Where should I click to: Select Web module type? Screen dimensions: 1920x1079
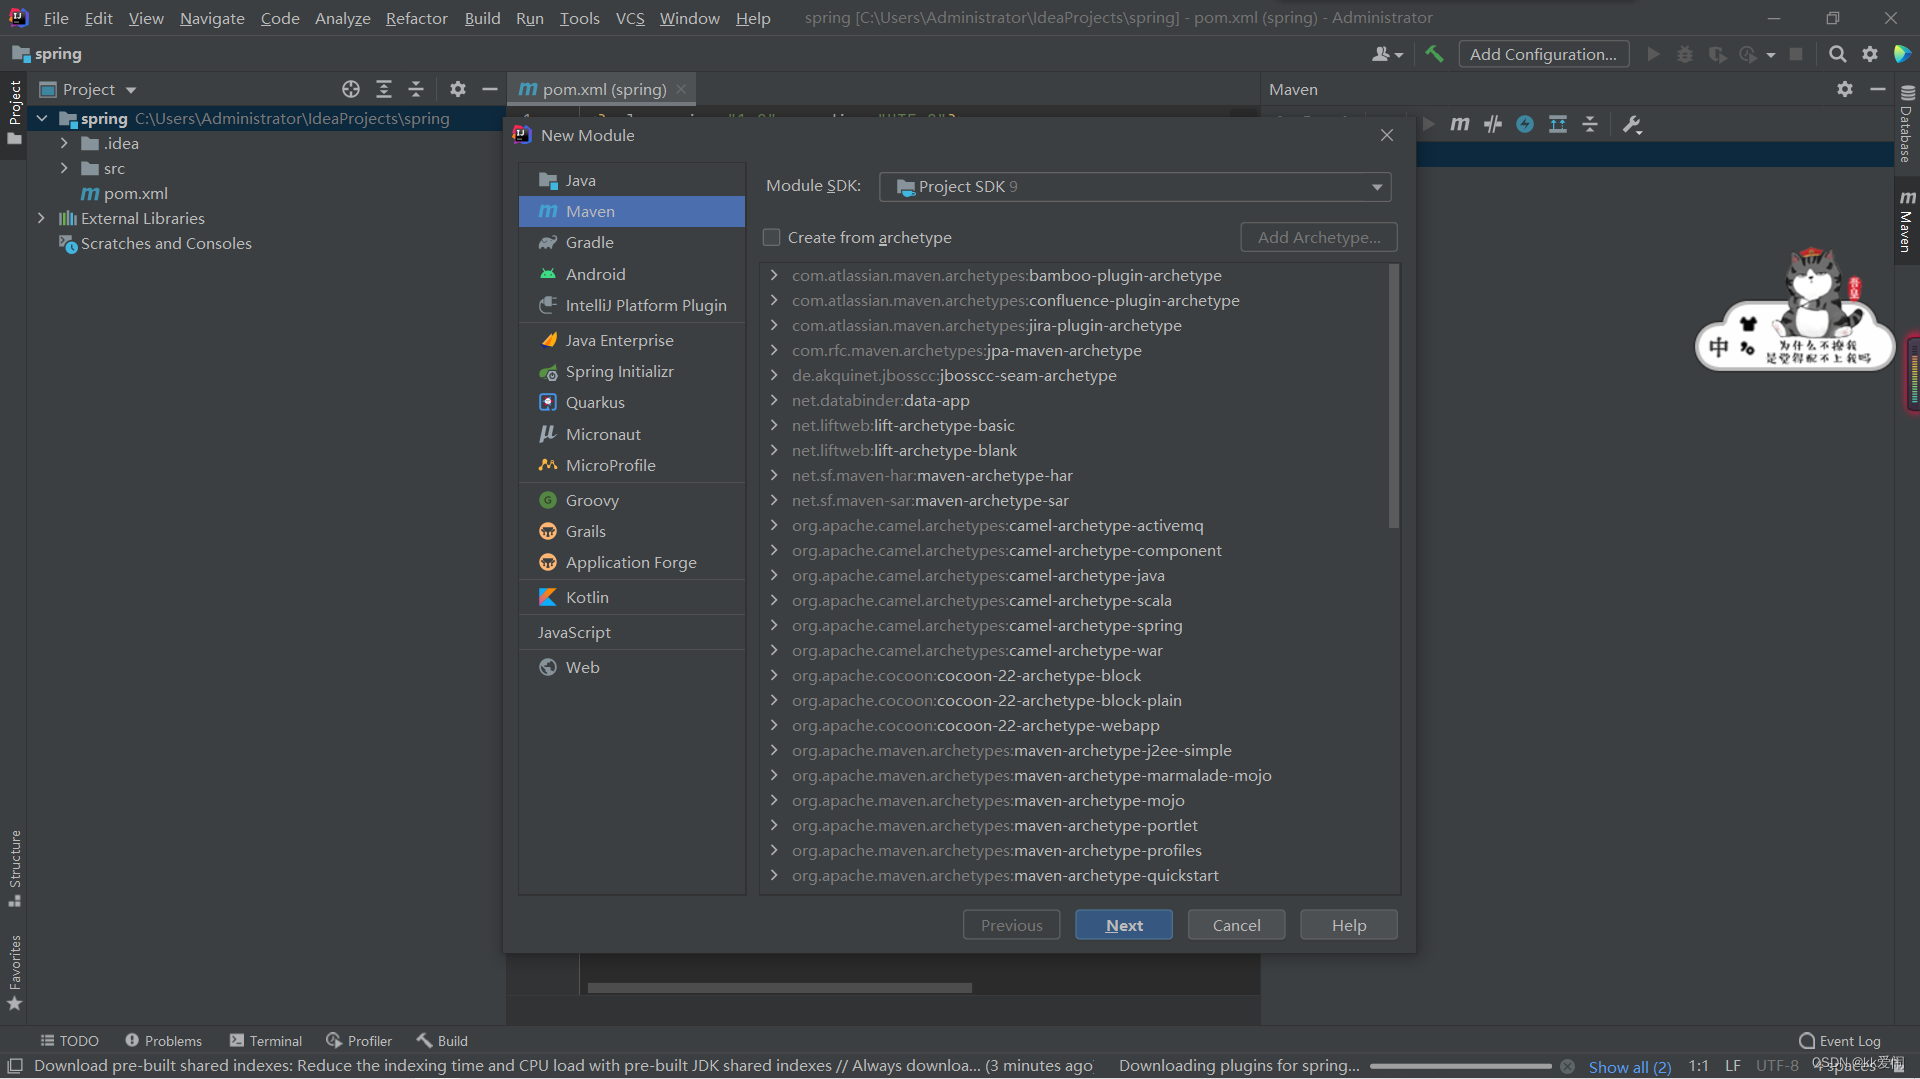pyautogui.click(x=631, y=667)
